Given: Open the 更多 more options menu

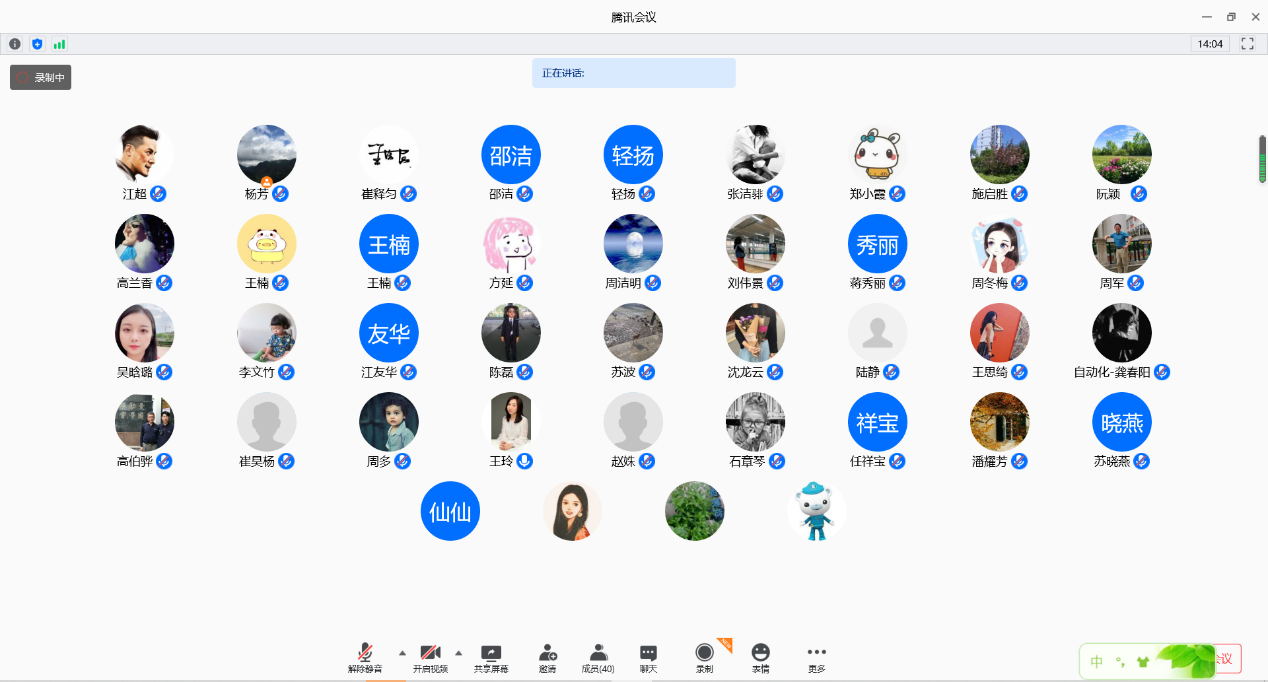Looking at the screenshot, I should pos(816,657).
